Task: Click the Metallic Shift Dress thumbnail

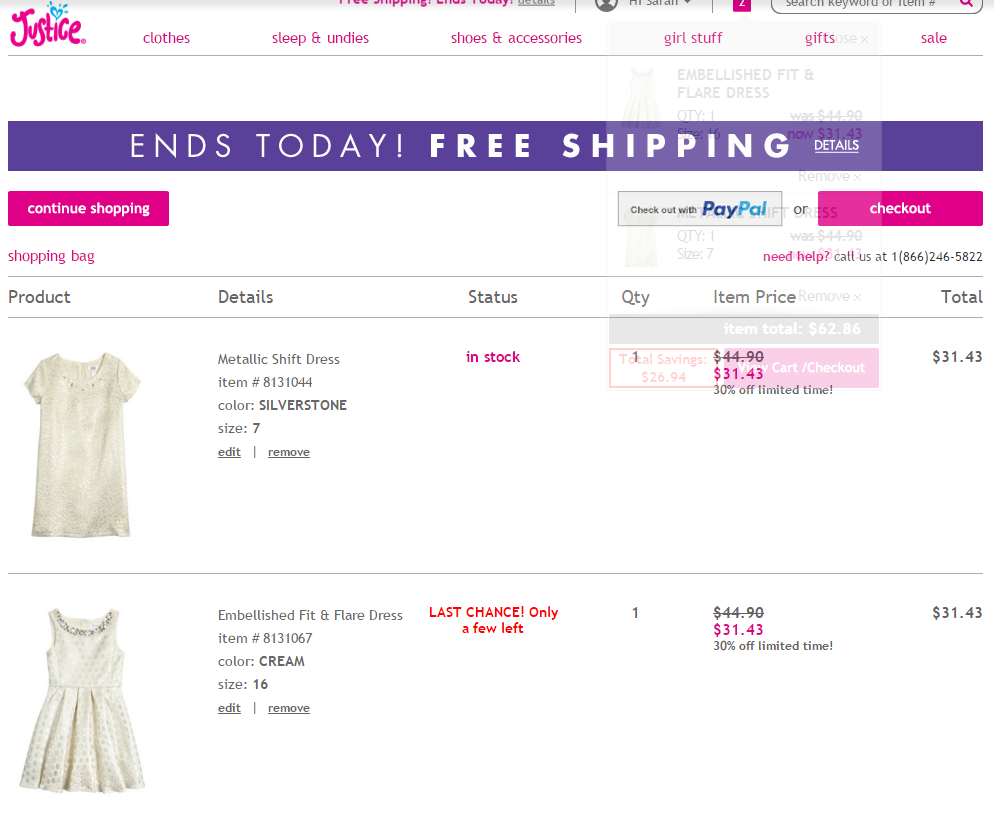Action: tap(82, 443)
